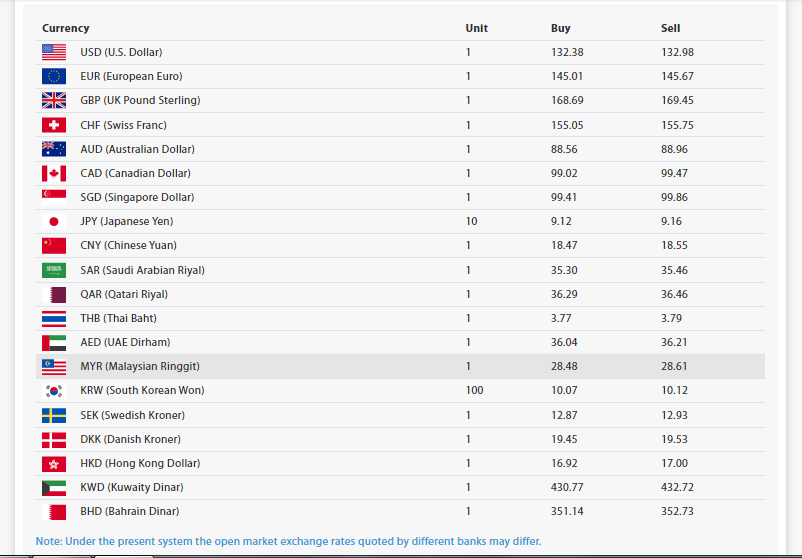Viewport: 802px width, 558px height.
Task: Click the European Union flag icon
Action: pyautogui.click(x=54, y=76)
